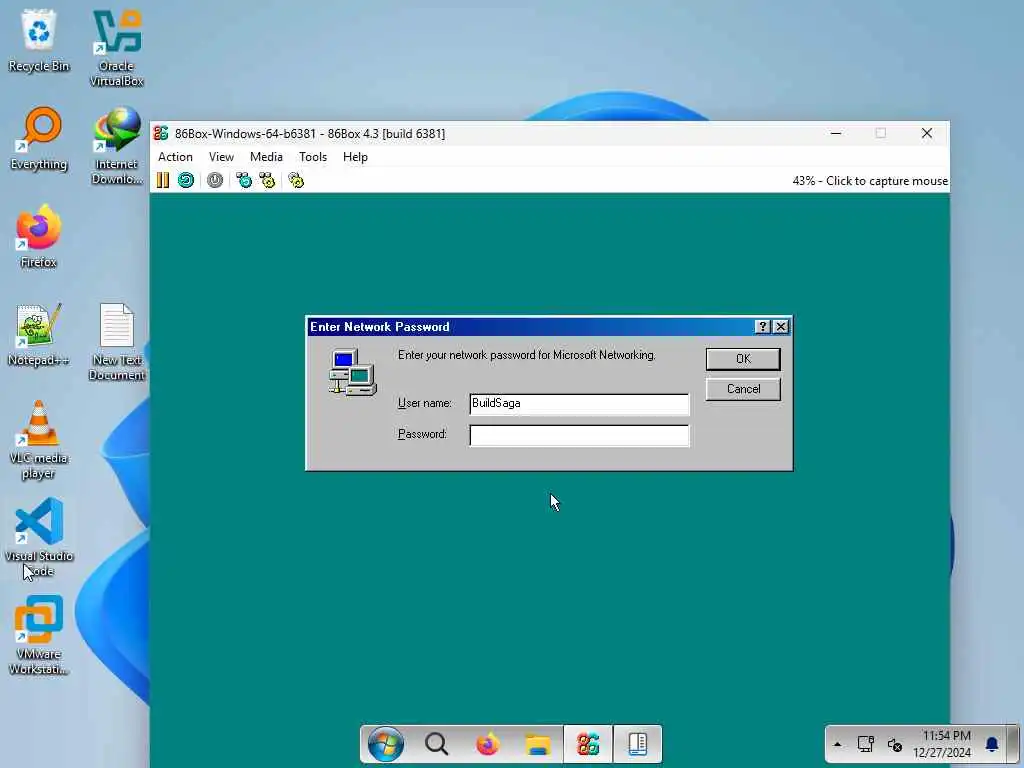Click the 86Box title bar icon
The image size is (1024, 768).
click(161, 133)
